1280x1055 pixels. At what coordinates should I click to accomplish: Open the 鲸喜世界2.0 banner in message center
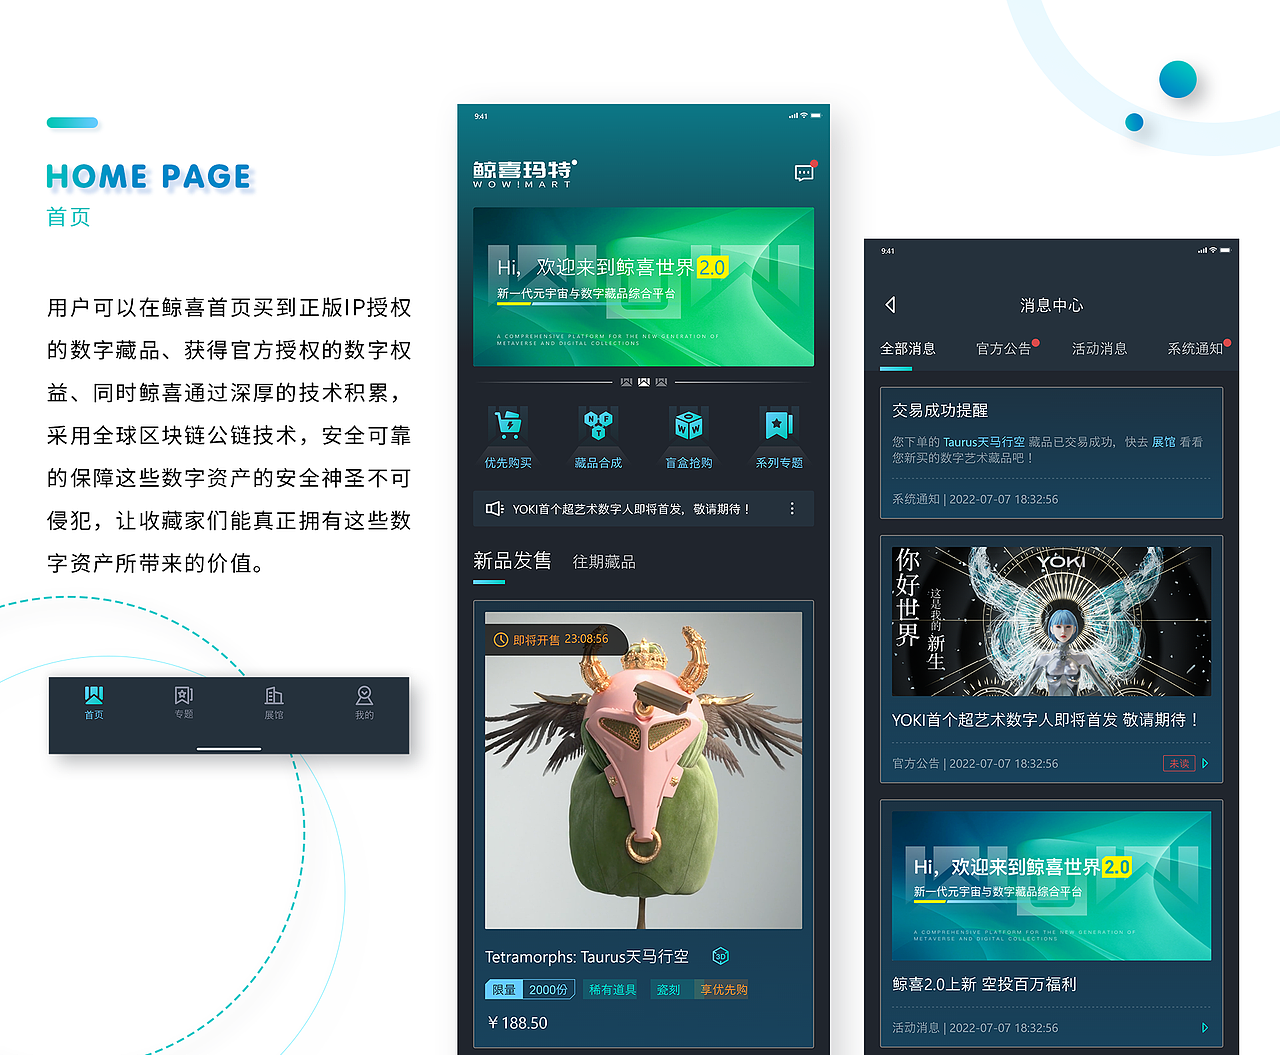pyautogui.click(x=1051, y=886)
